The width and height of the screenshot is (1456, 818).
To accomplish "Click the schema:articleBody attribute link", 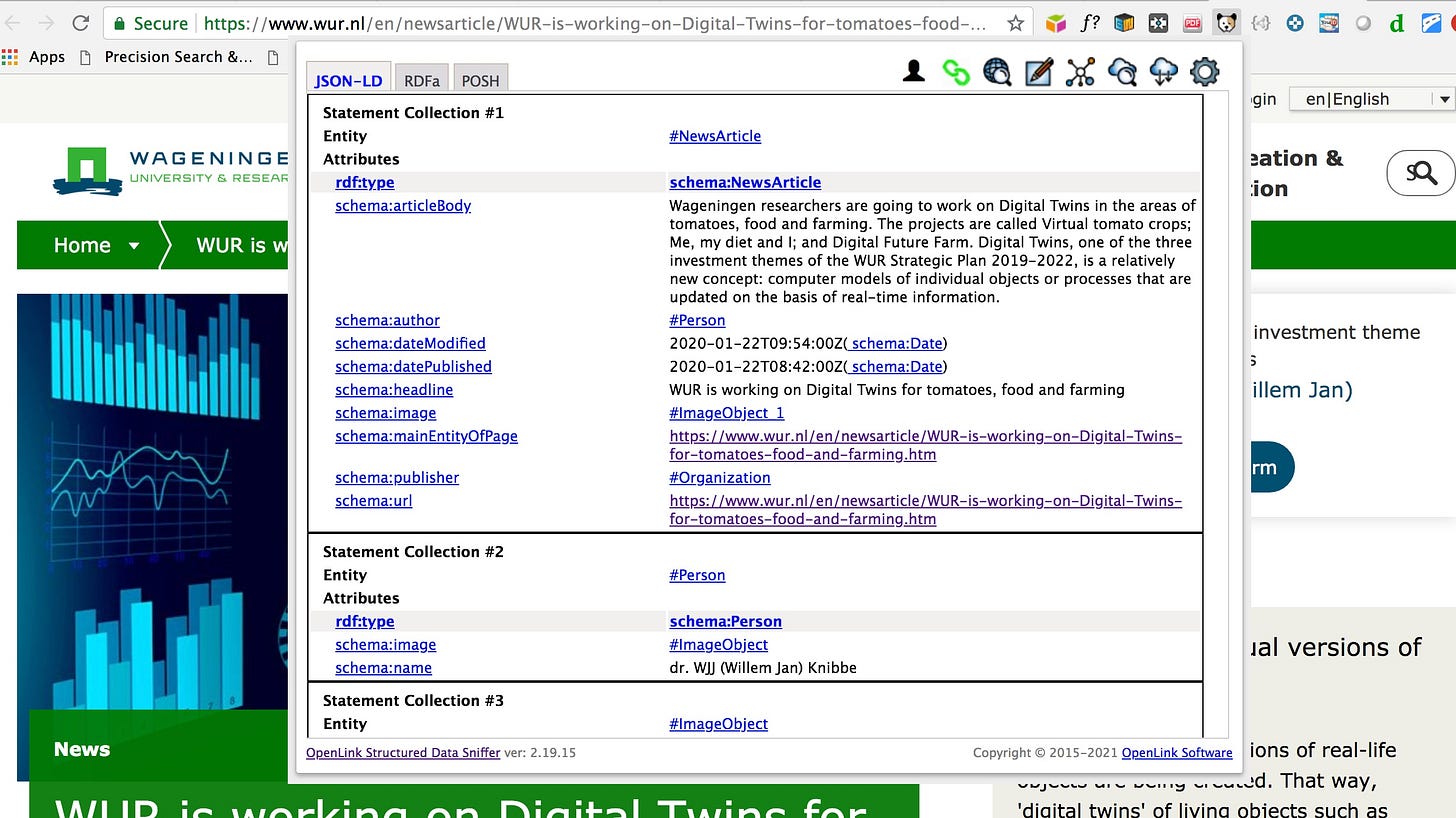I will (x=403, y=205).
